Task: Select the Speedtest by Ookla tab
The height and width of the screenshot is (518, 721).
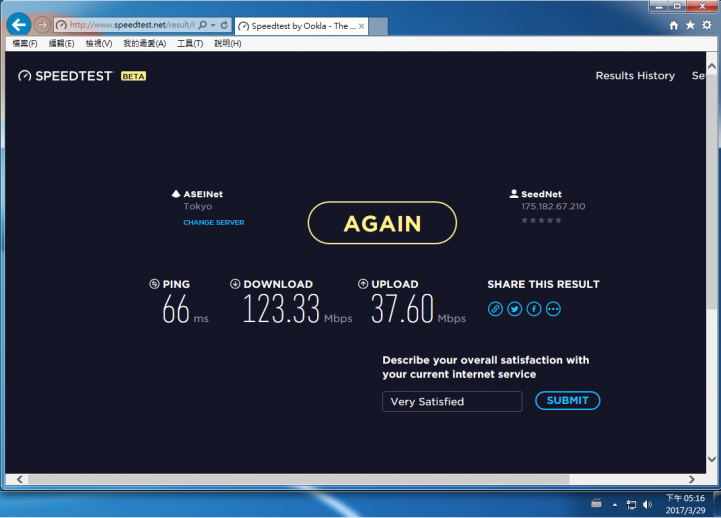Action: click(x=301, y=26)
